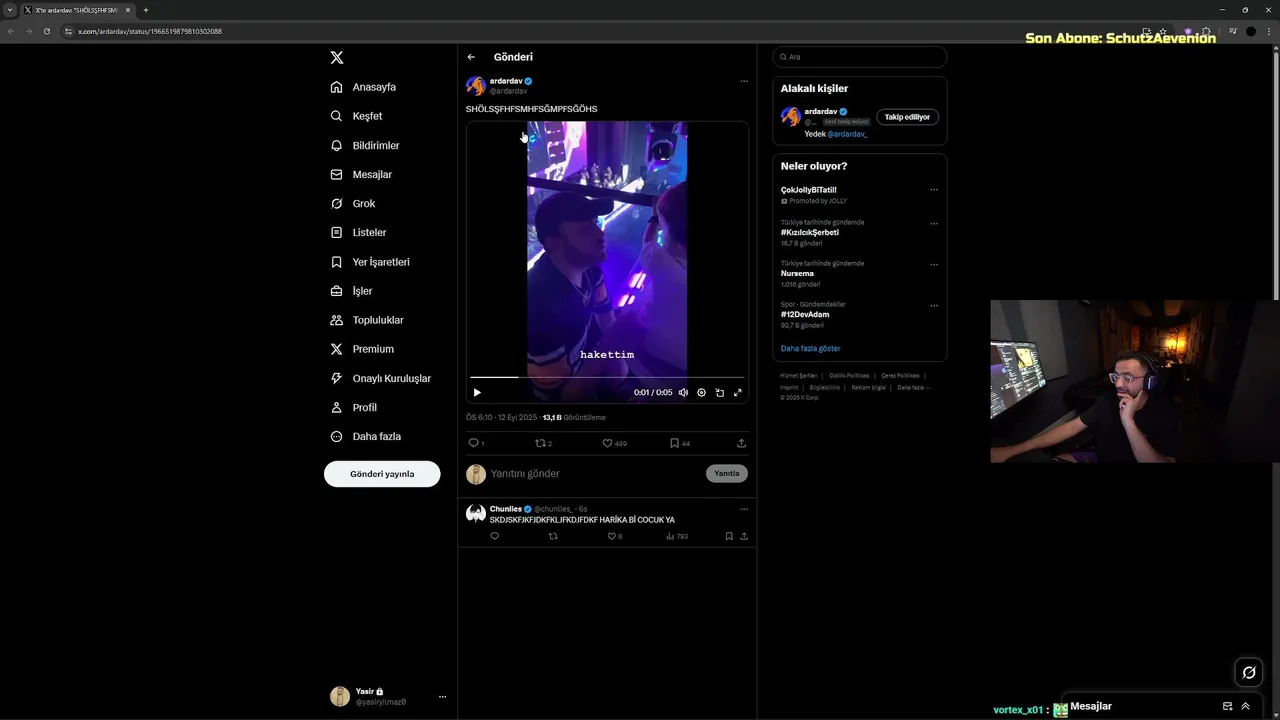1280x720 pixels.
Task: Open Yer İşaretleri bookmarks
Action: pos(370,262)
